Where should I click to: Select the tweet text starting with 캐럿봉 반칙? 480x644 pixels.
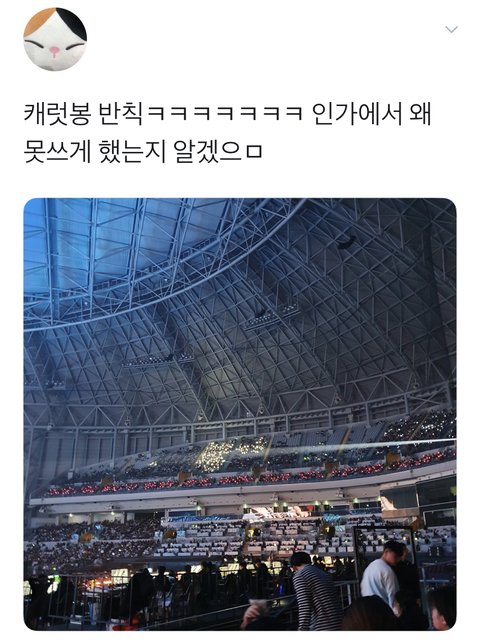point(227,132)
